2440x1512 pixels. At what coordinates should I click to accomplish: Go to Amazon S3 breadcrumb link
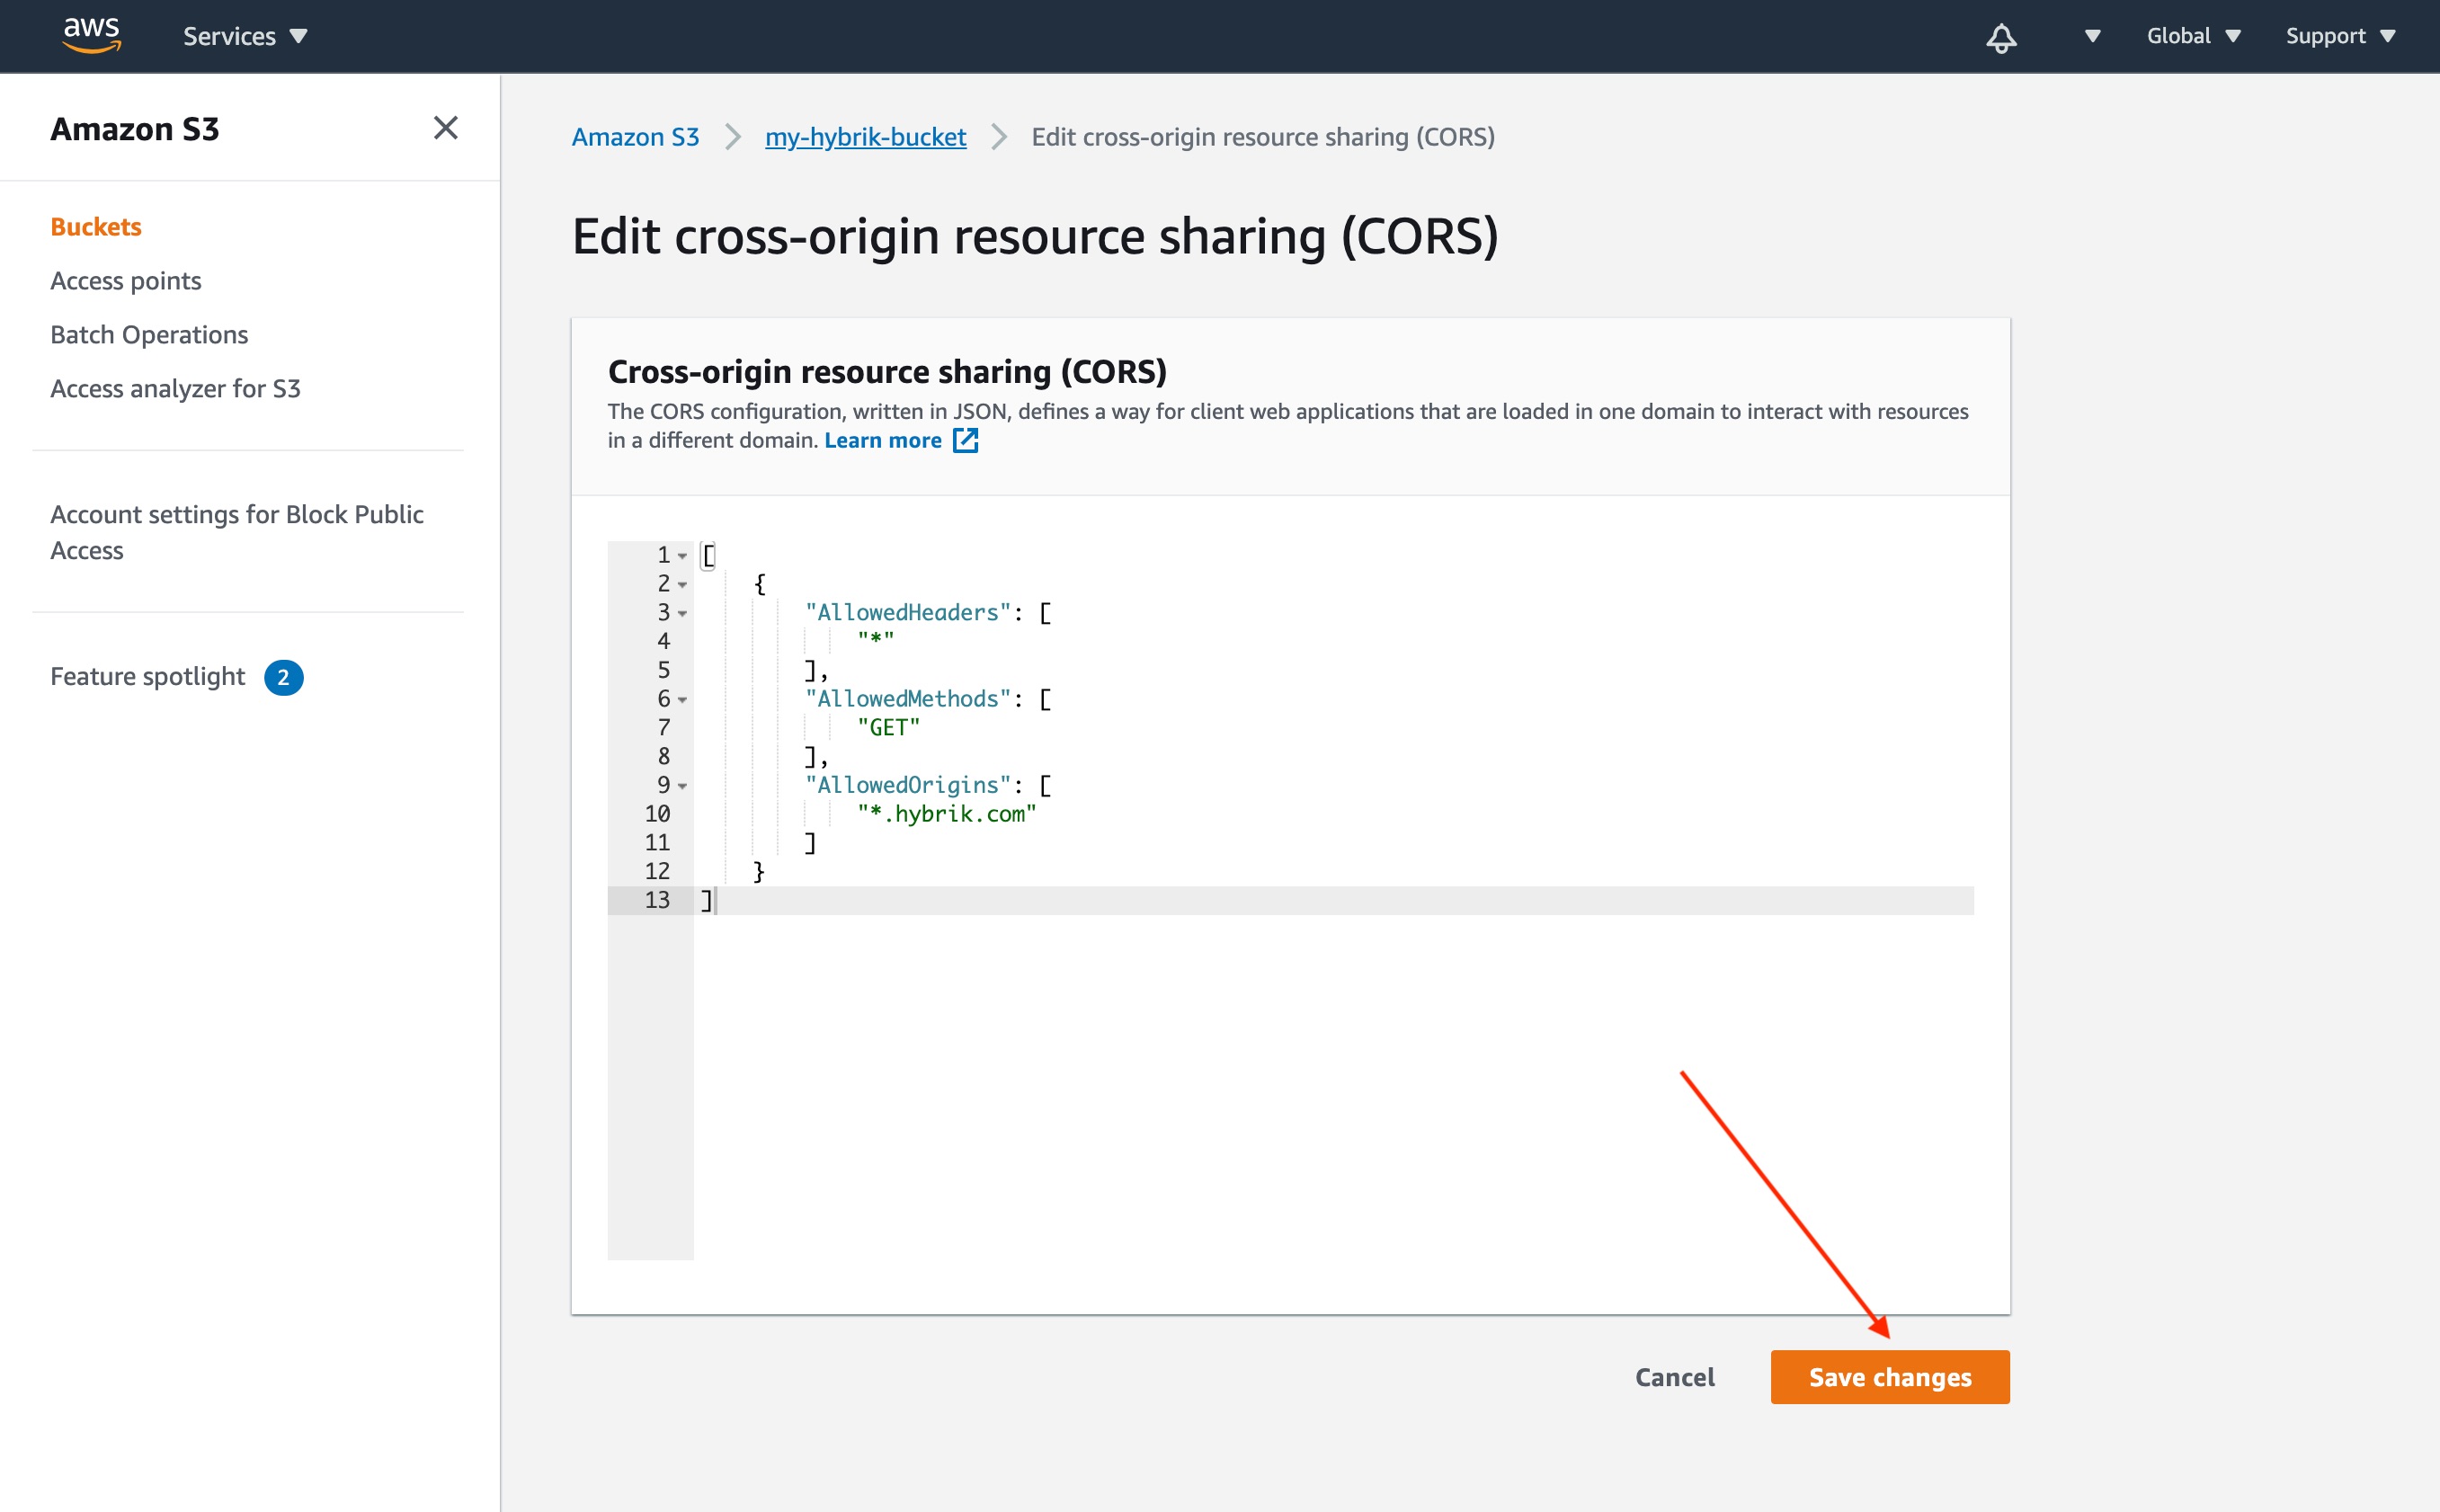635,137
